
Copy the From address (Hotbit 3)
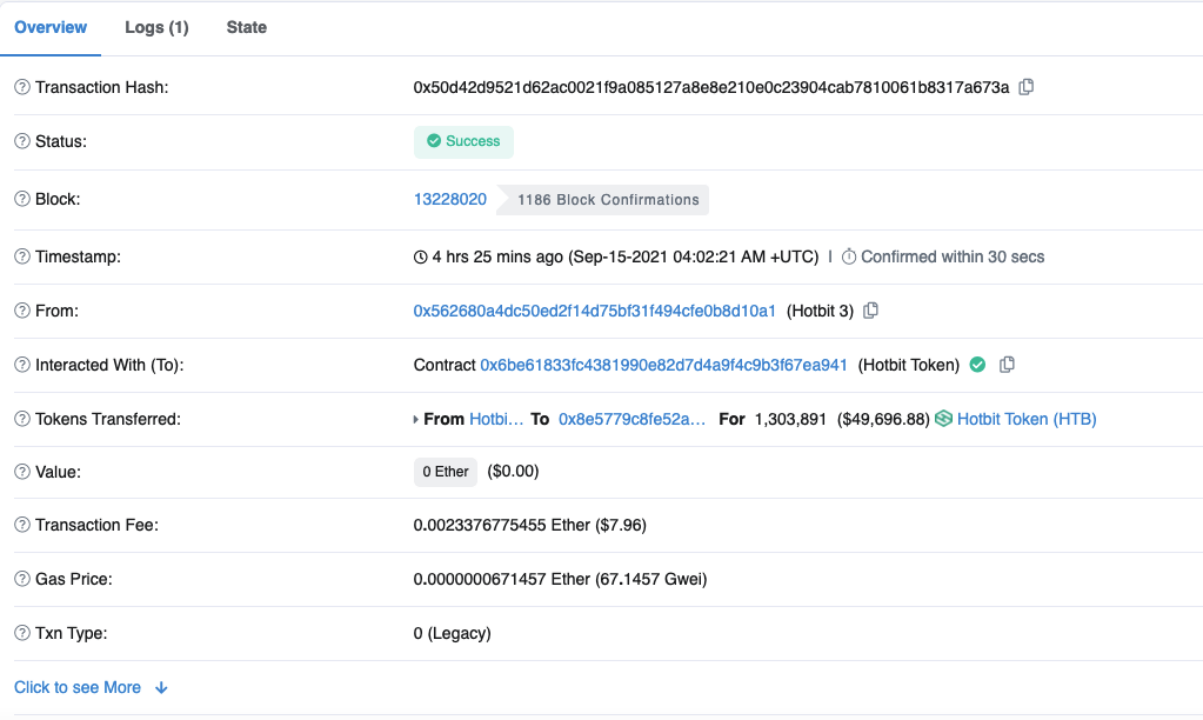871,311
